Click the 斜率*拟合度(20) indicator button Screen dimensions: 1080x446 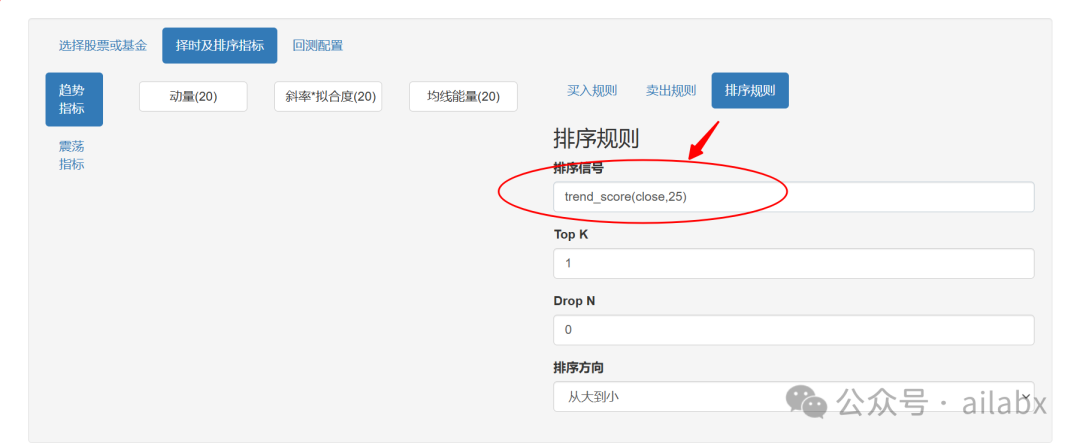click(328, 96)
